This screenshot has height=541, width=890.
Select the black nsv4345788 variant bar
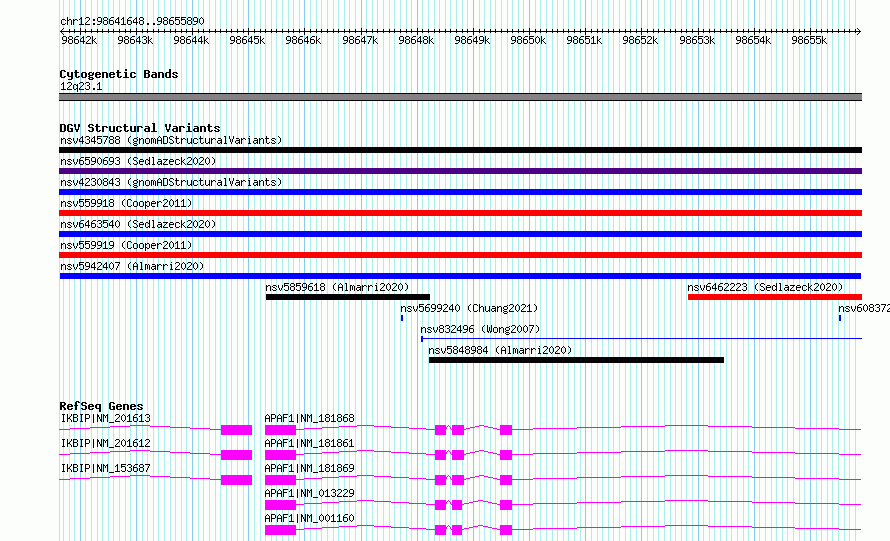click(x=460, y=150)
